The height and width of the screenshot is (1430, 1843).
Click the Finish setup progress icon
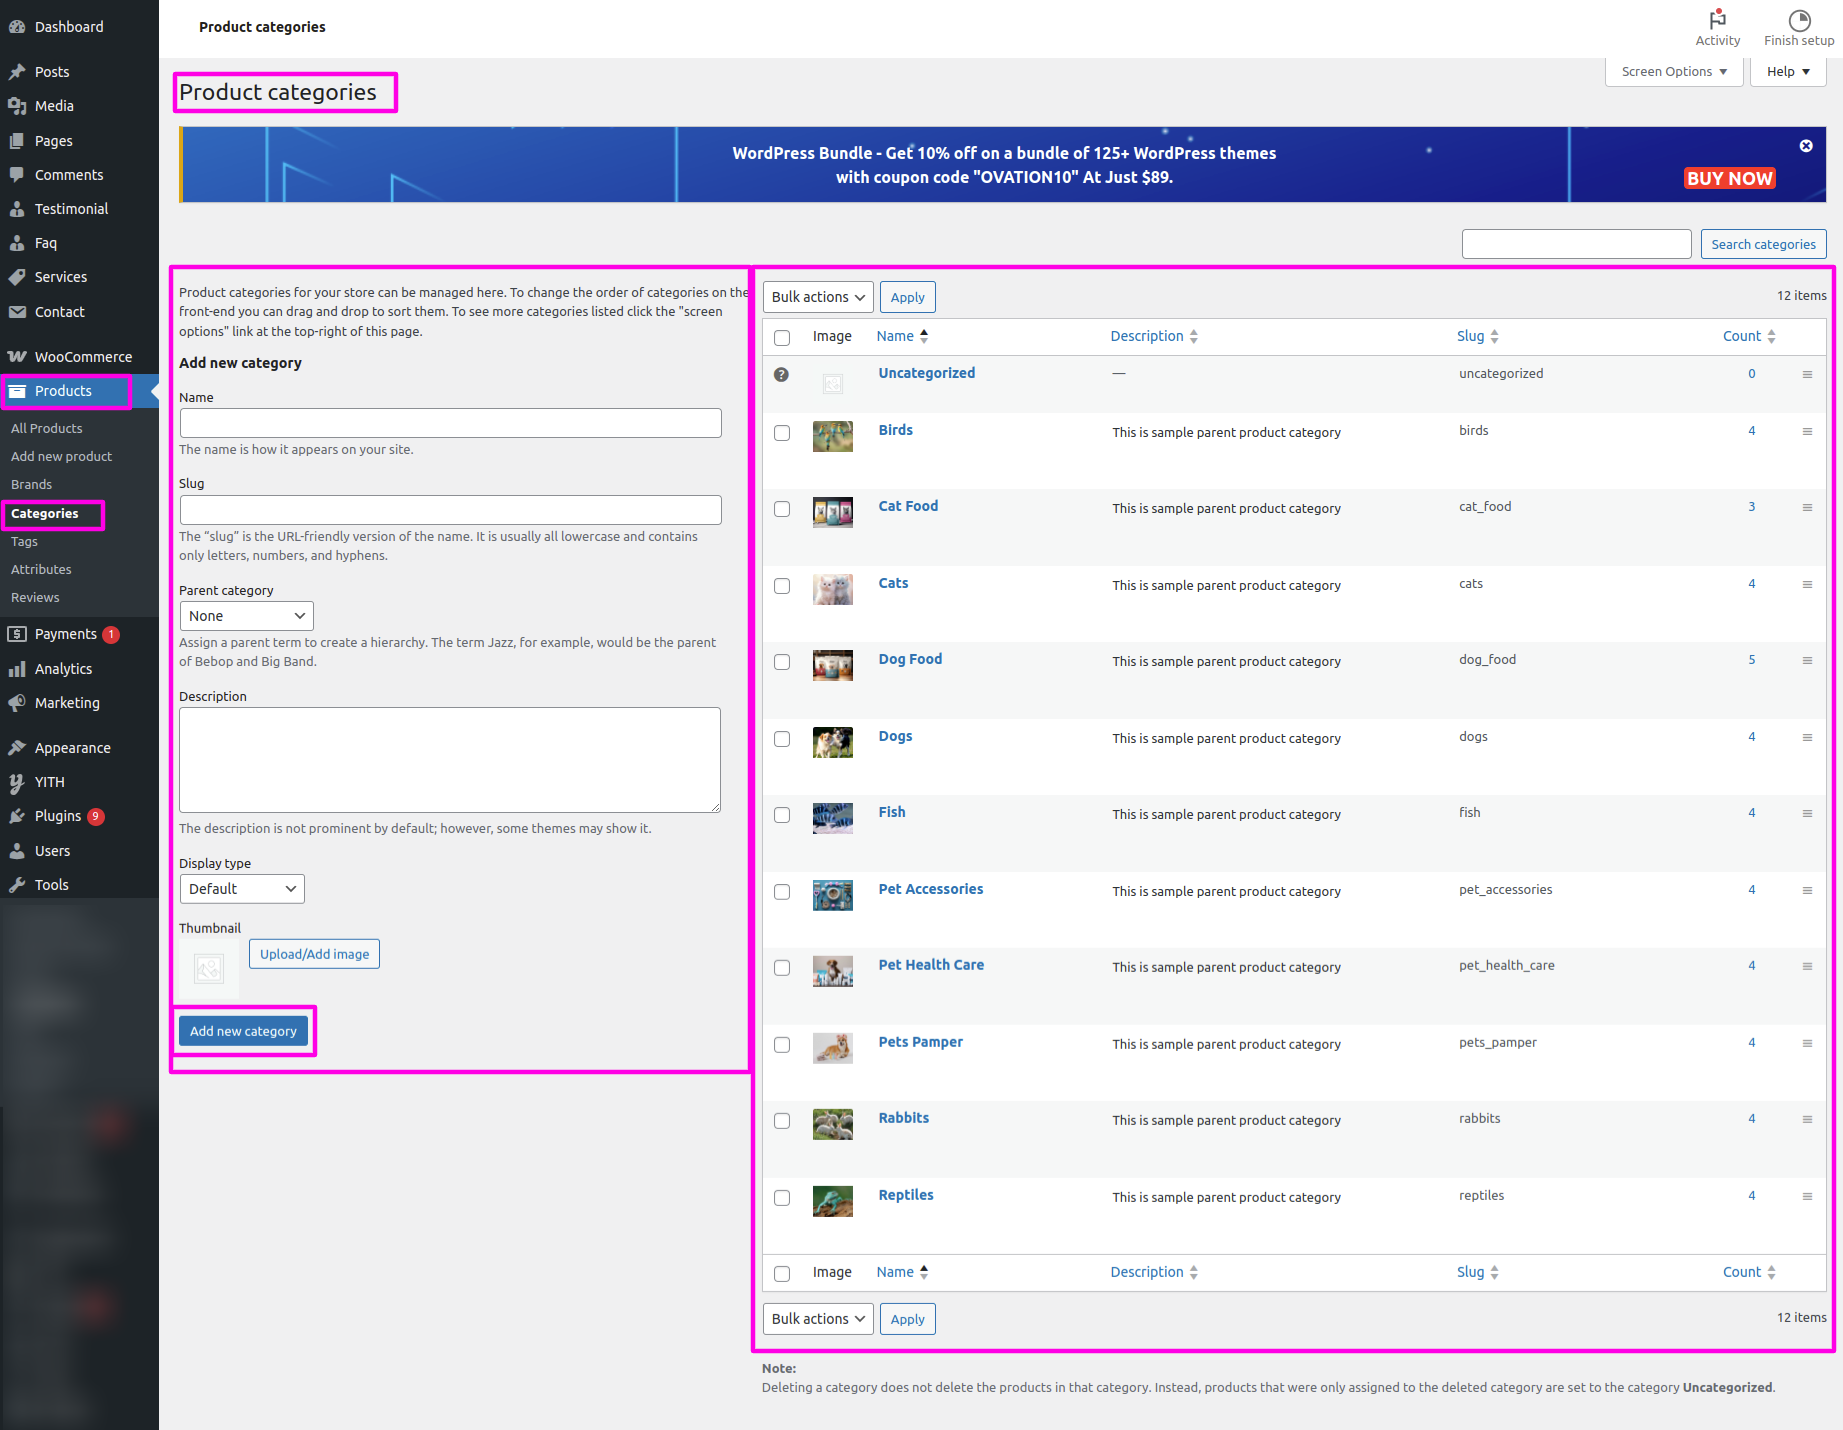click(x=1798, y=20)
